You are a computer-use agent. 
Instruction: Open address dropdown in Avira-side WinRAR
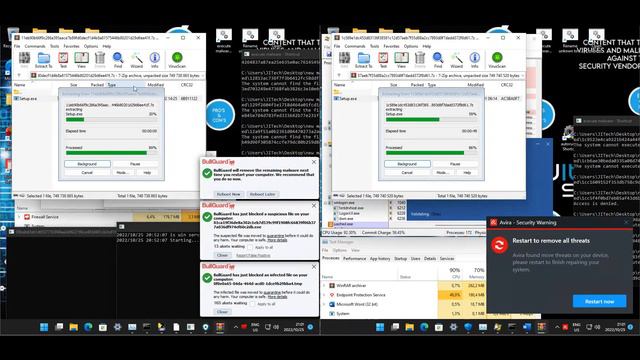point(522,76)
